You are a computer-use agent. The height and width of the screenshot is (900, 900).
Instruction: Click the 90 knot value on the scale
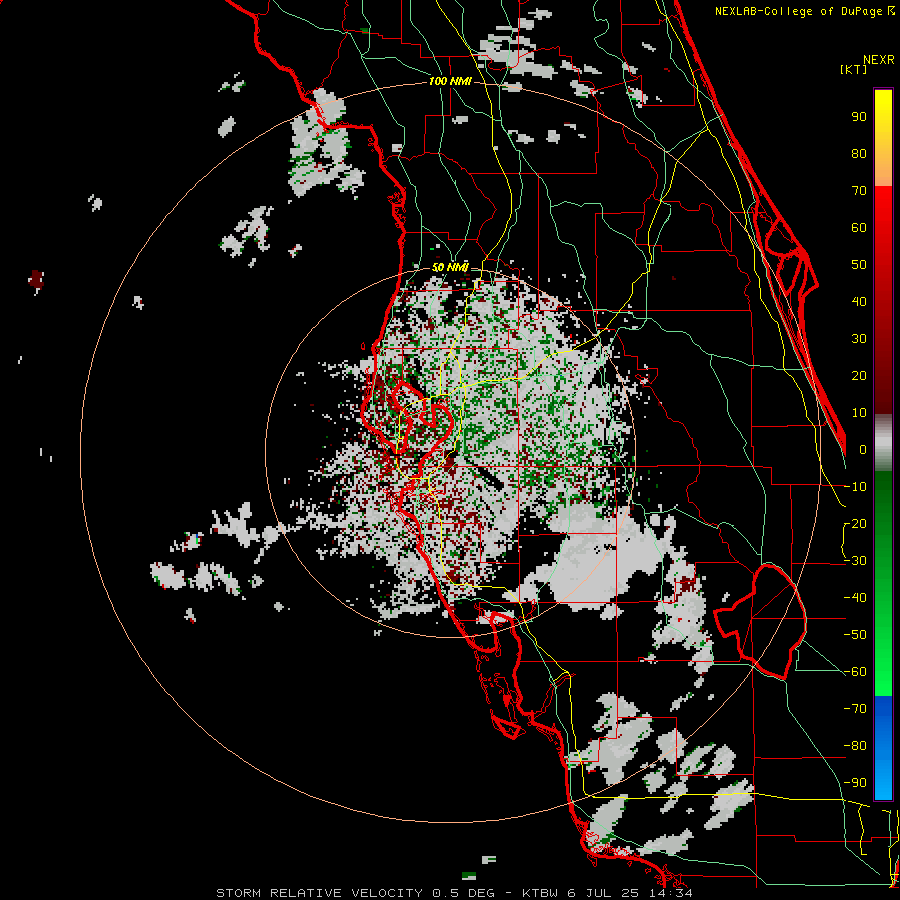click(x=859, y=117)
